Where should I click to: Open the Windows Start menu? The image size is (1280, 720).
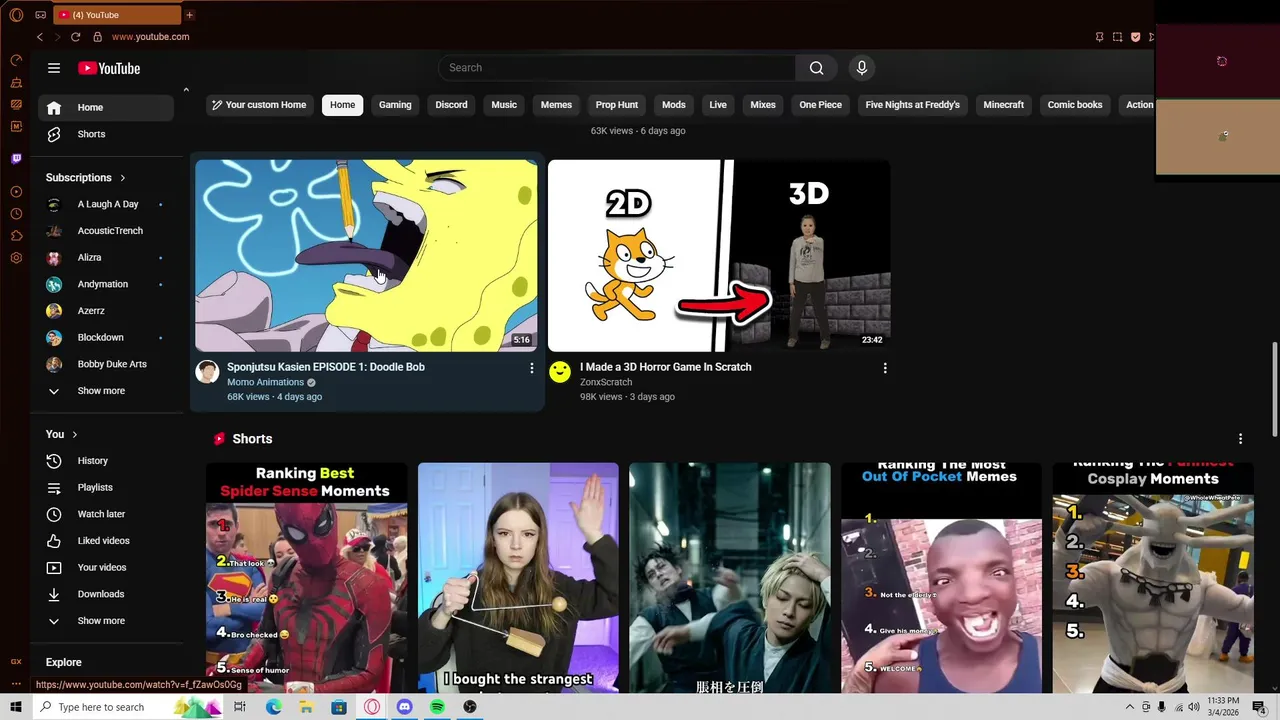coord(16,707)
